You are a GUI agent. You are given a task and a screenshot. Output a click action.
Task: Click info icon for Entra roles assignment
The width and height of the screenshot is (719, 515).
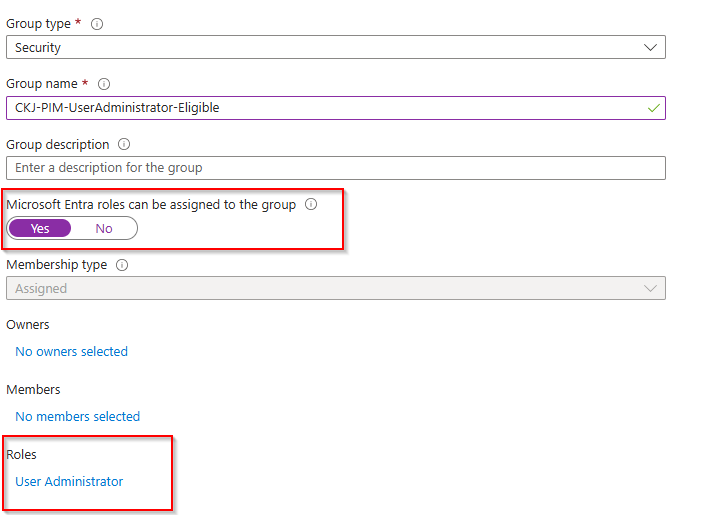tap(311, 205)
